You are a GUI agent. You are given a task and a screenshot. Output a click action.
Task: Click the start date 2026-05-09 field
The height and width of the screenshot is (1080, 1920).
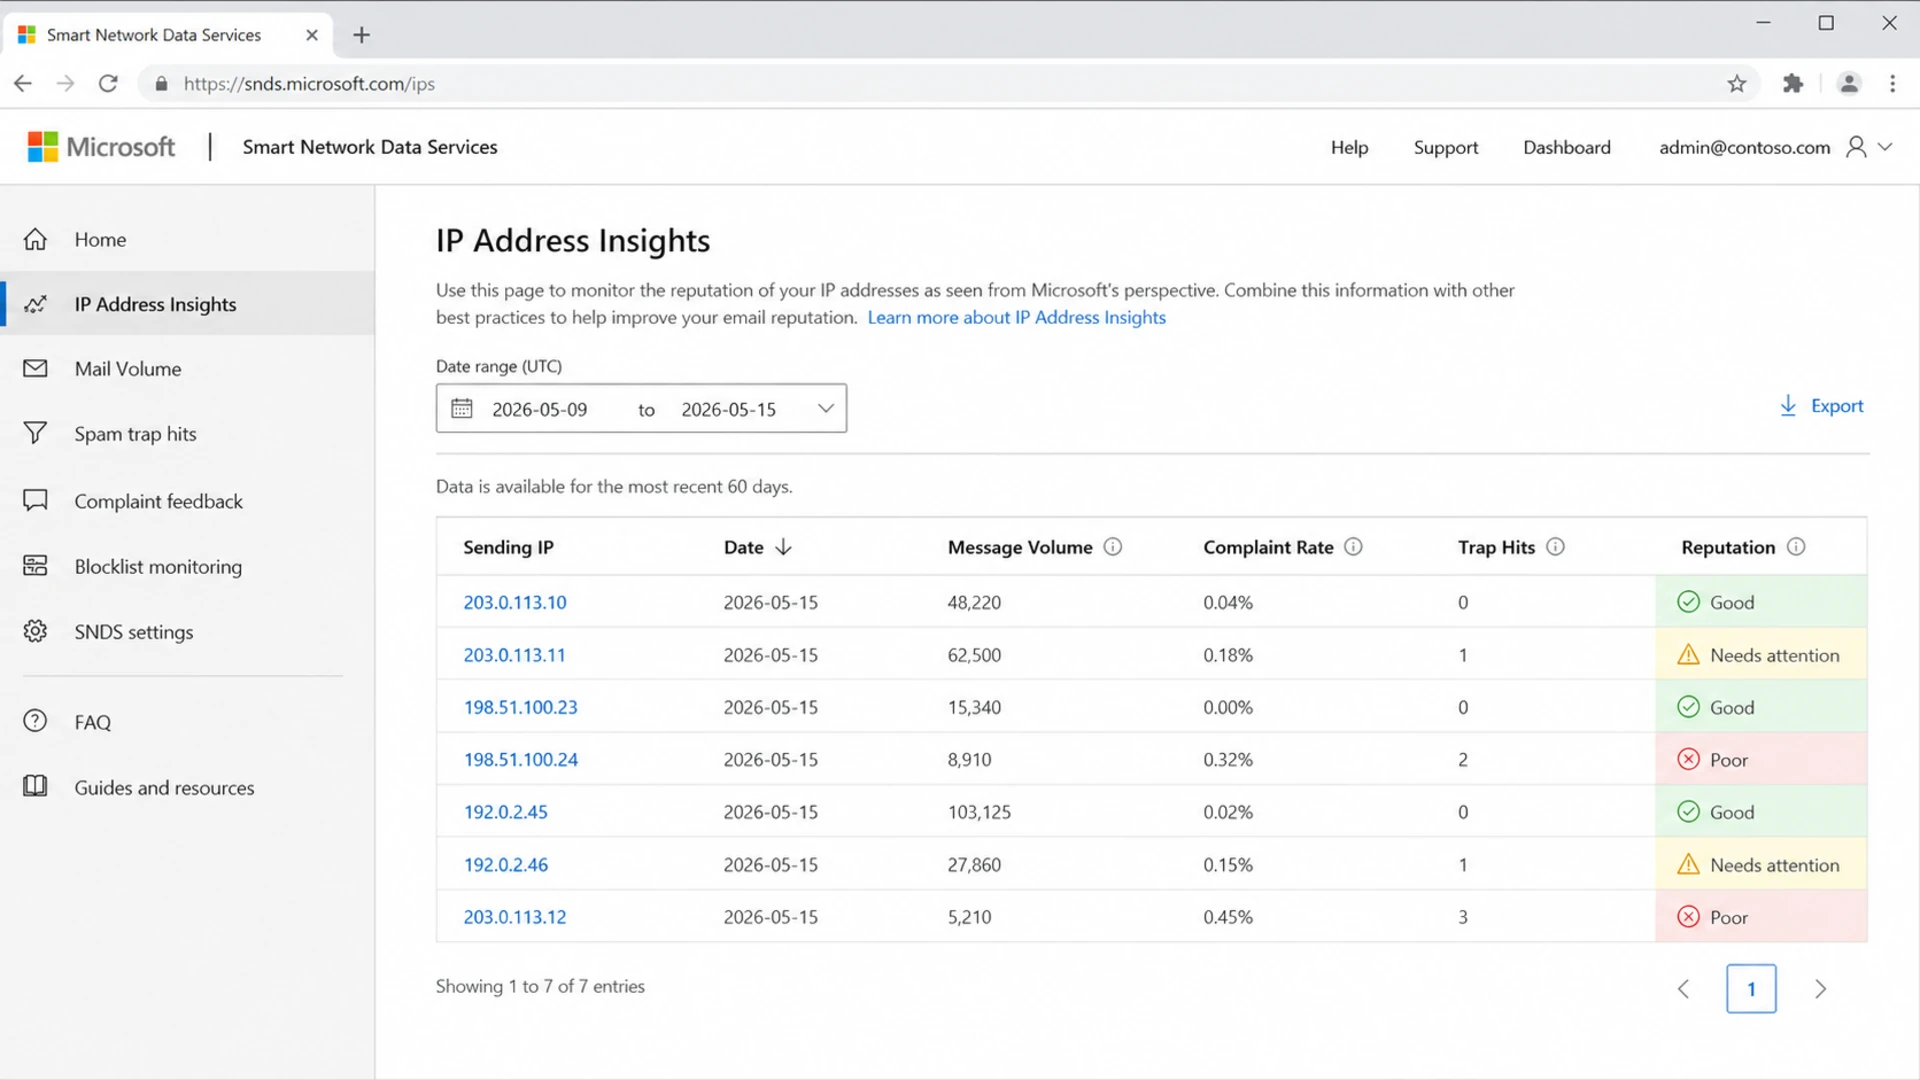click(539, 409)
